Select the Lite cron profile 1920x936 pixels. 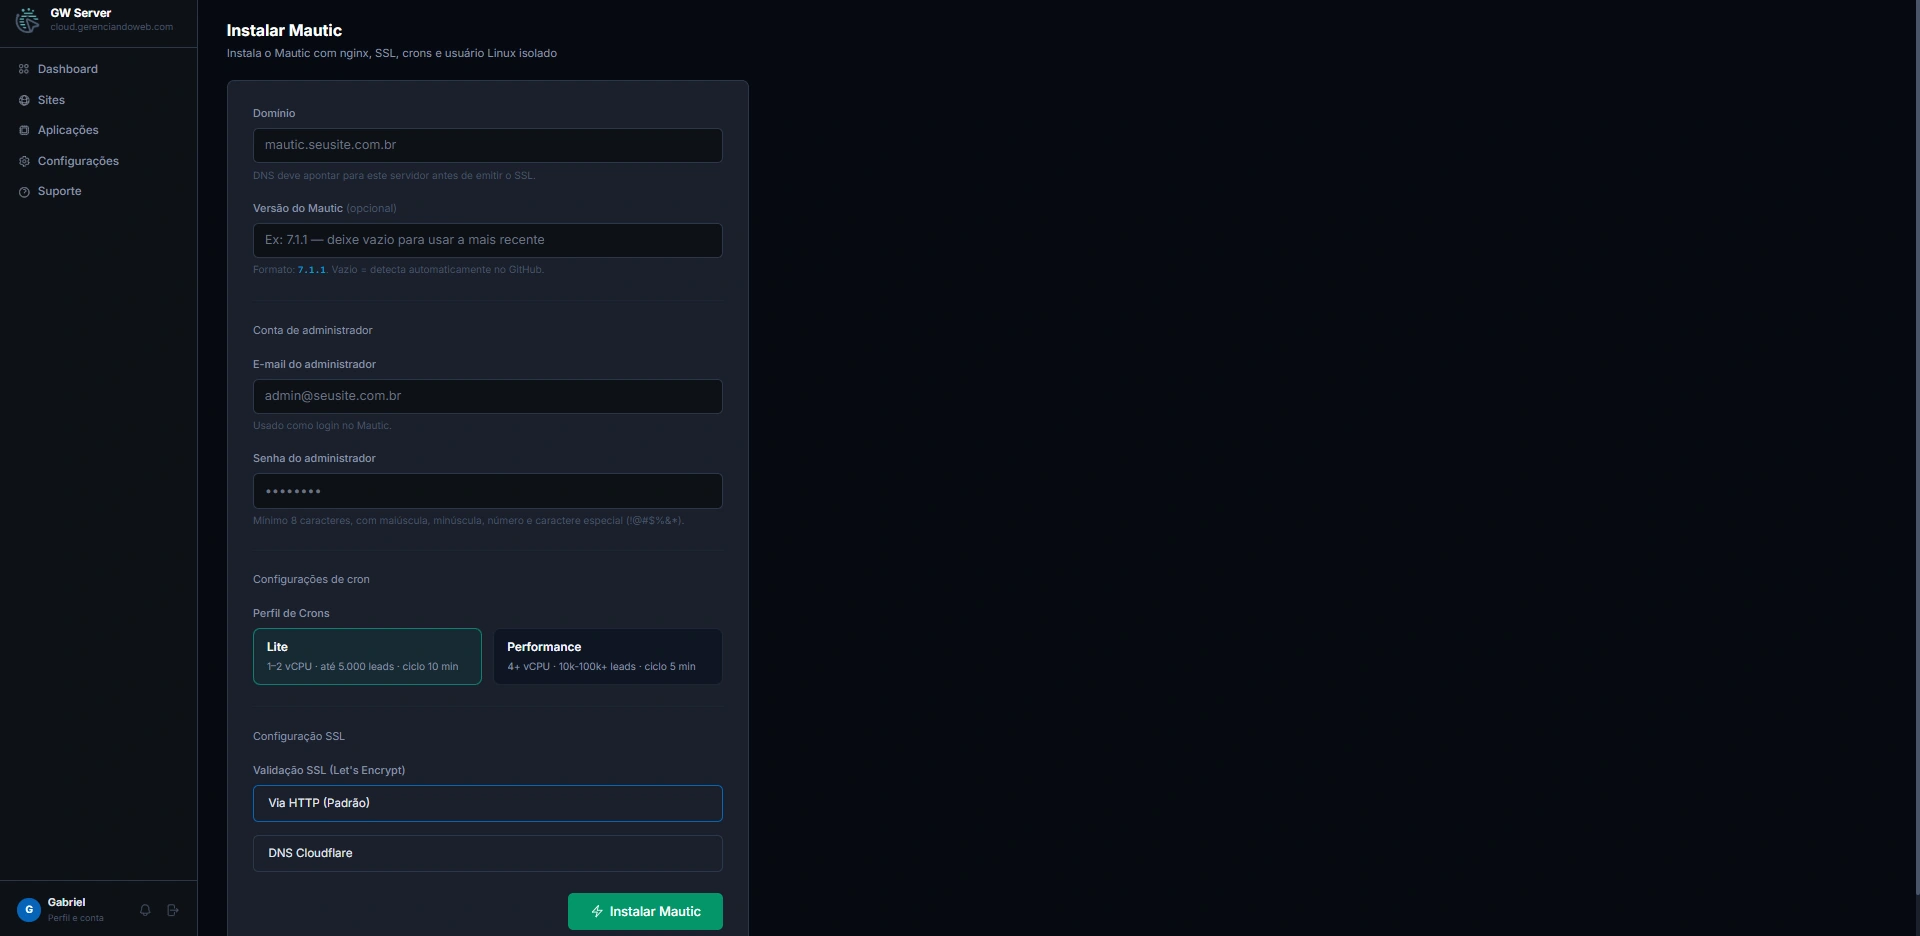pos(367,656)
